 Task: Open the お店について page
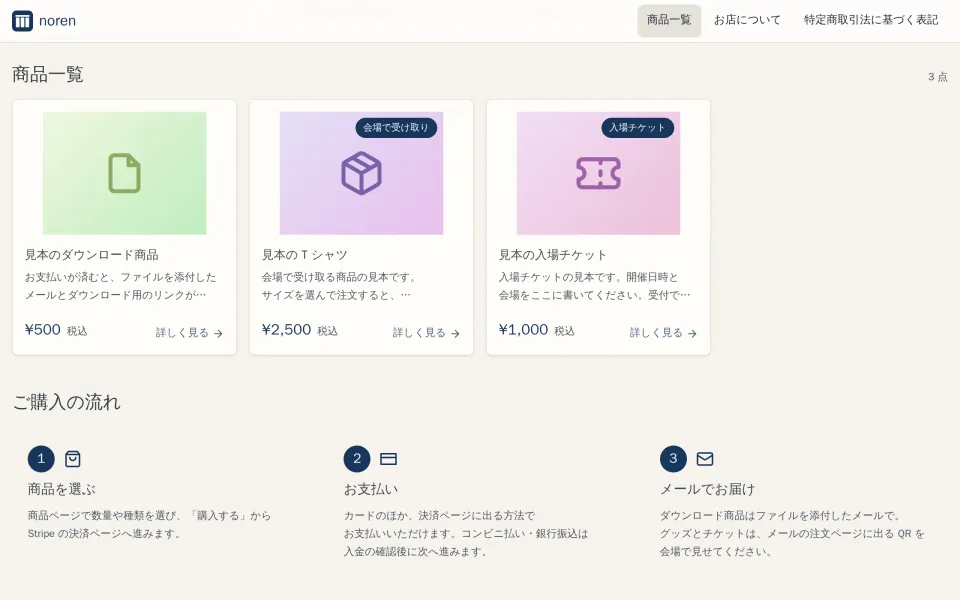click(747, 20)
